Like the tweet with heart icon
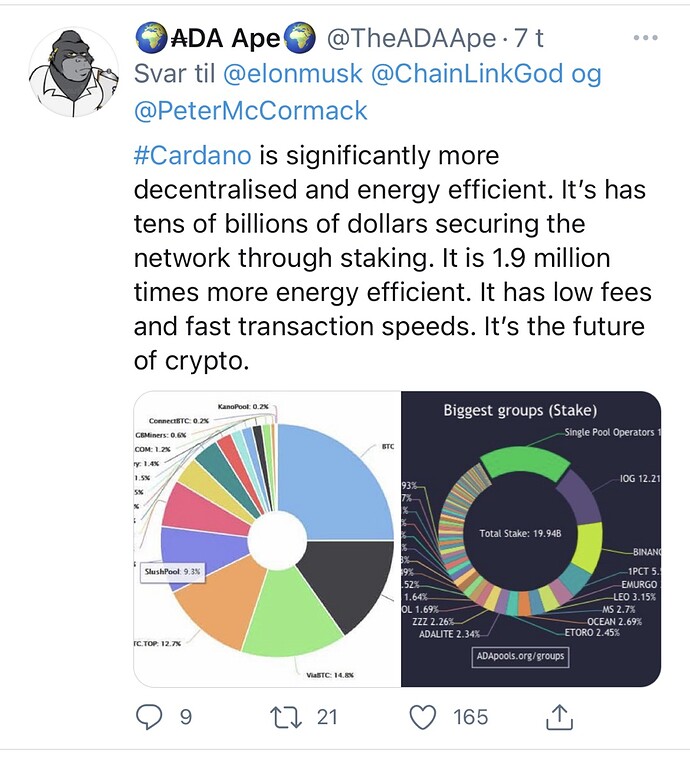This screenshot has width=690, height=765. [x=424, y=716]
